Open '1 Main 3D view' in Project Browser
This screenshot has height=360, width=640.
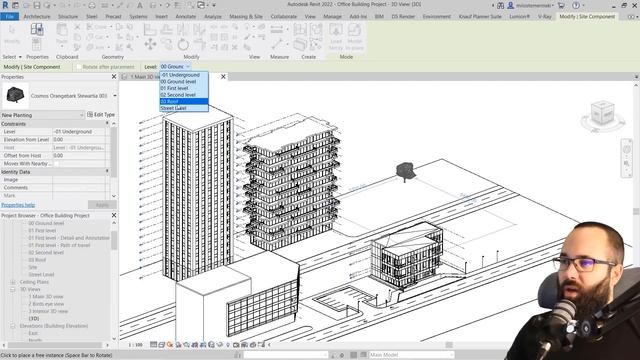click(46, 297)
